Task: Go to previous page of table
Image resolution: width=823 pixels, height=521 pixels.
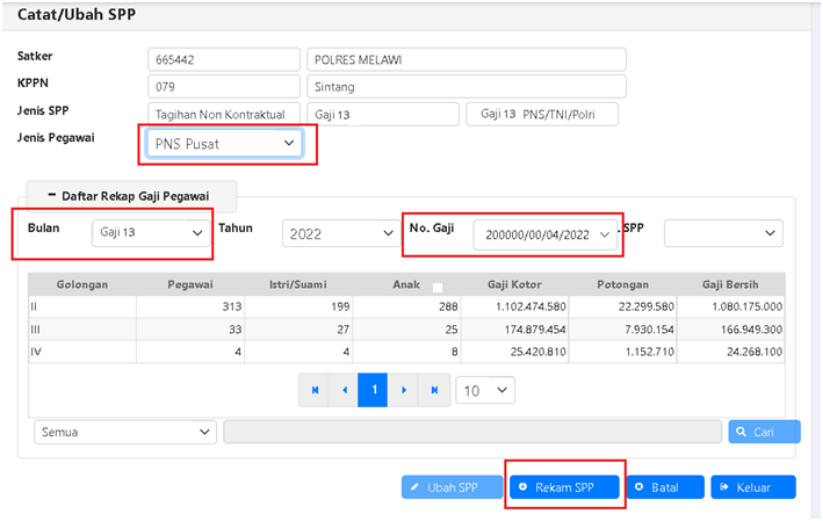Action: coord(344,390)
